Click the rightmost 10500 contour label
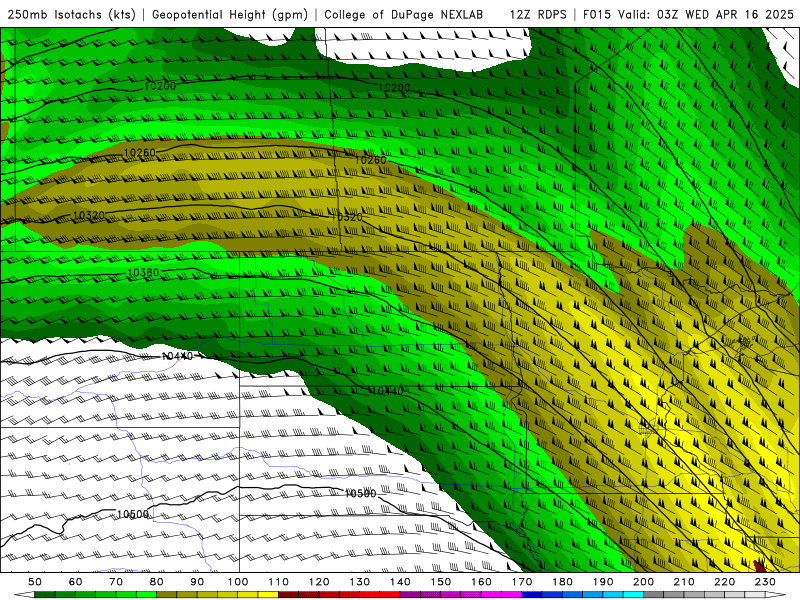Screen dimensions: 800x600 tap(360, 493)
